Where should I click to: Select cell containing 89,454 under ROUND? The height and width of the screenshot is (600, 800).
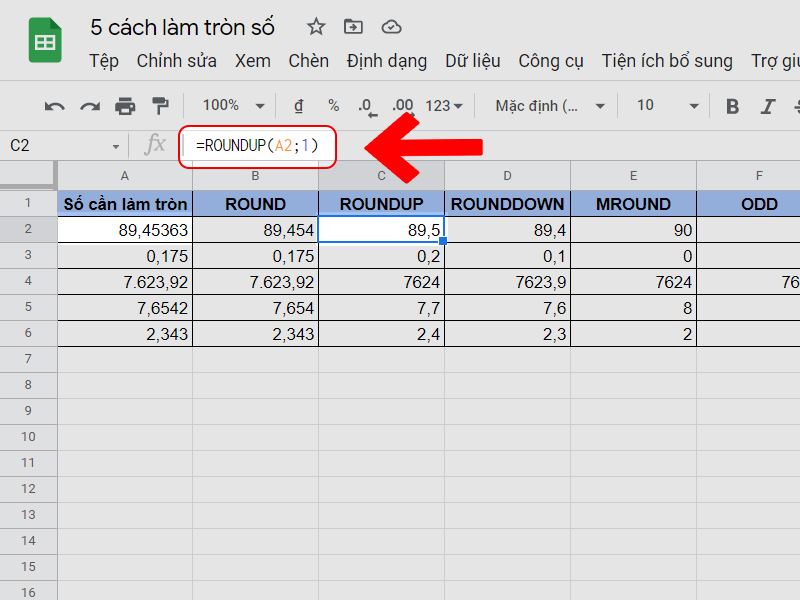[256, 230]
